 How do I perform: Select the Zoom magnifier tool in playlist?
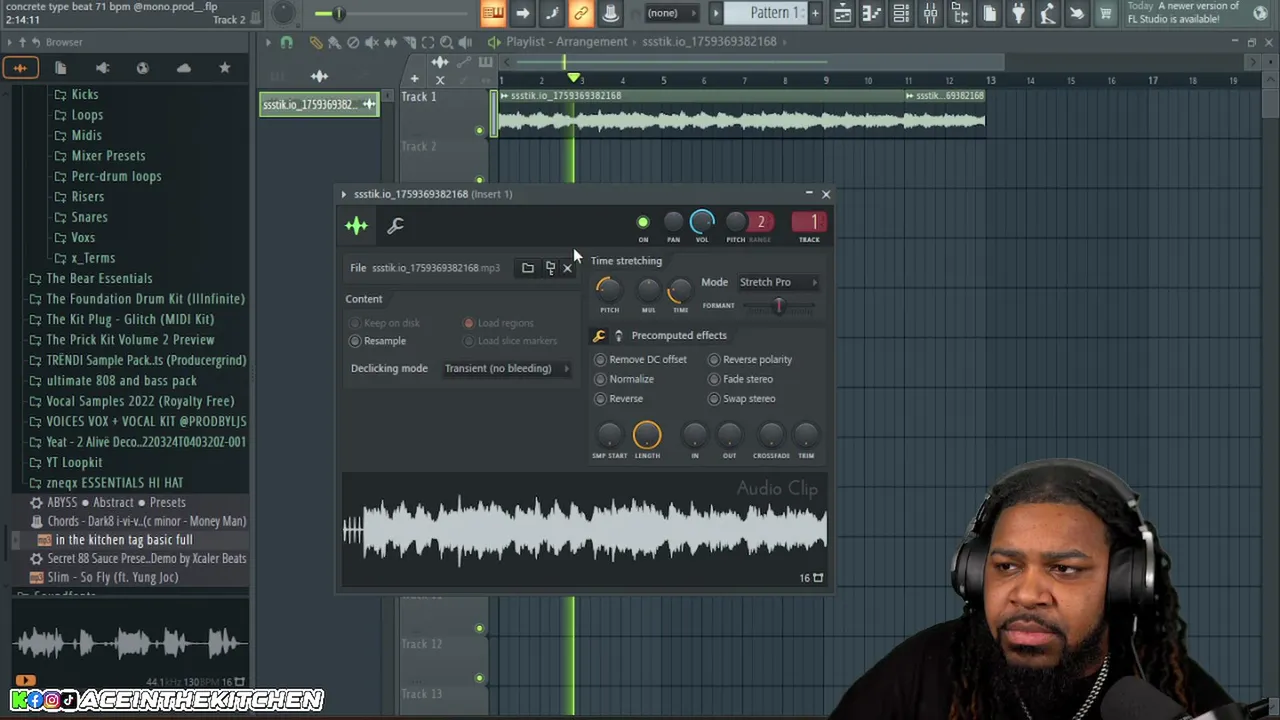coord(447,42)
